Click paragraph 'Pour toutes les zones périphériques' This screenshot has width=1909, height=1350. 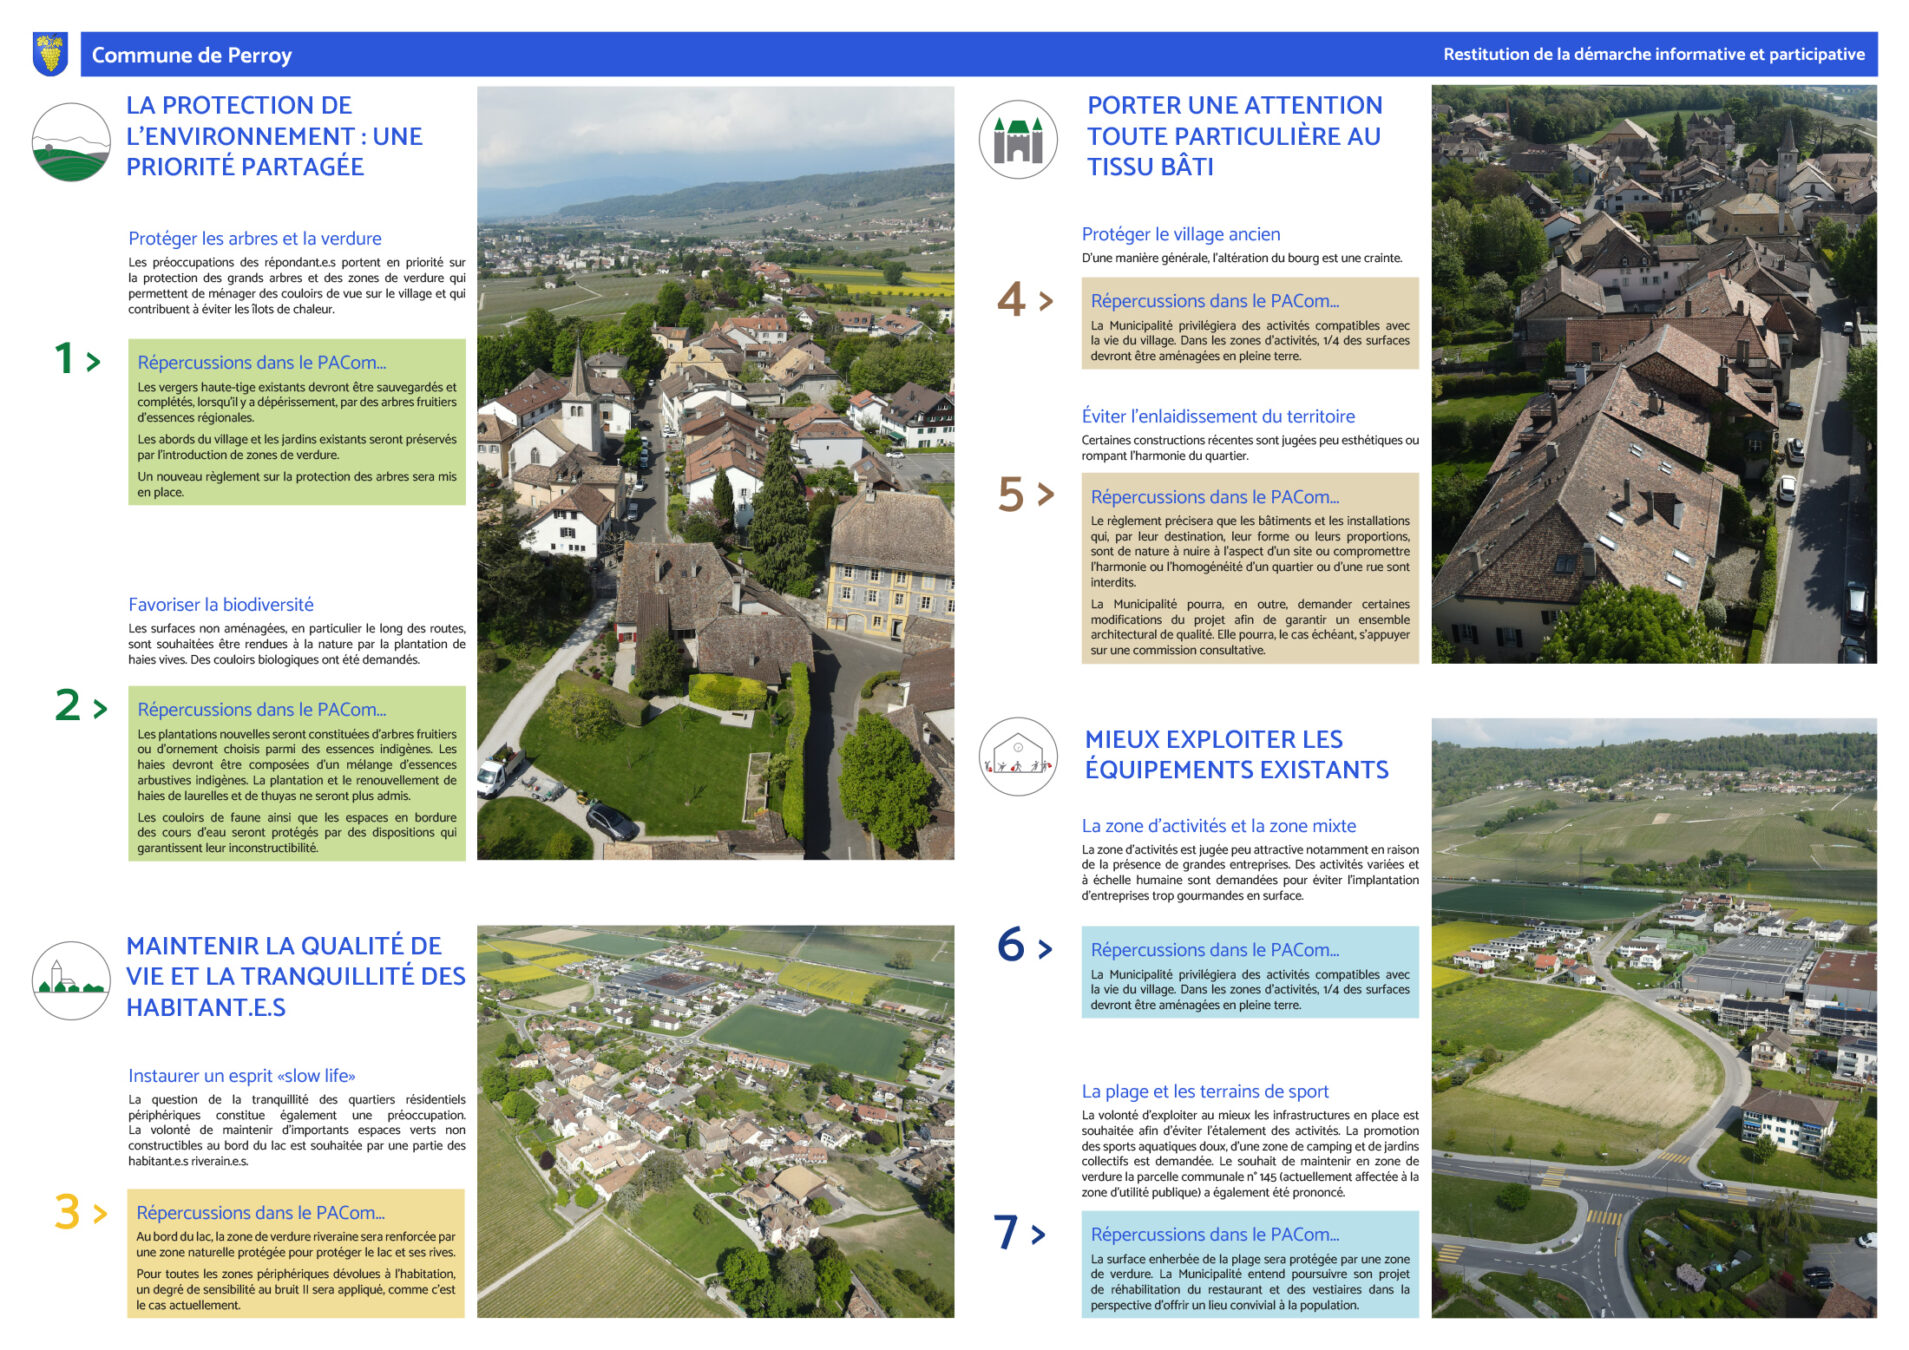296,1289
